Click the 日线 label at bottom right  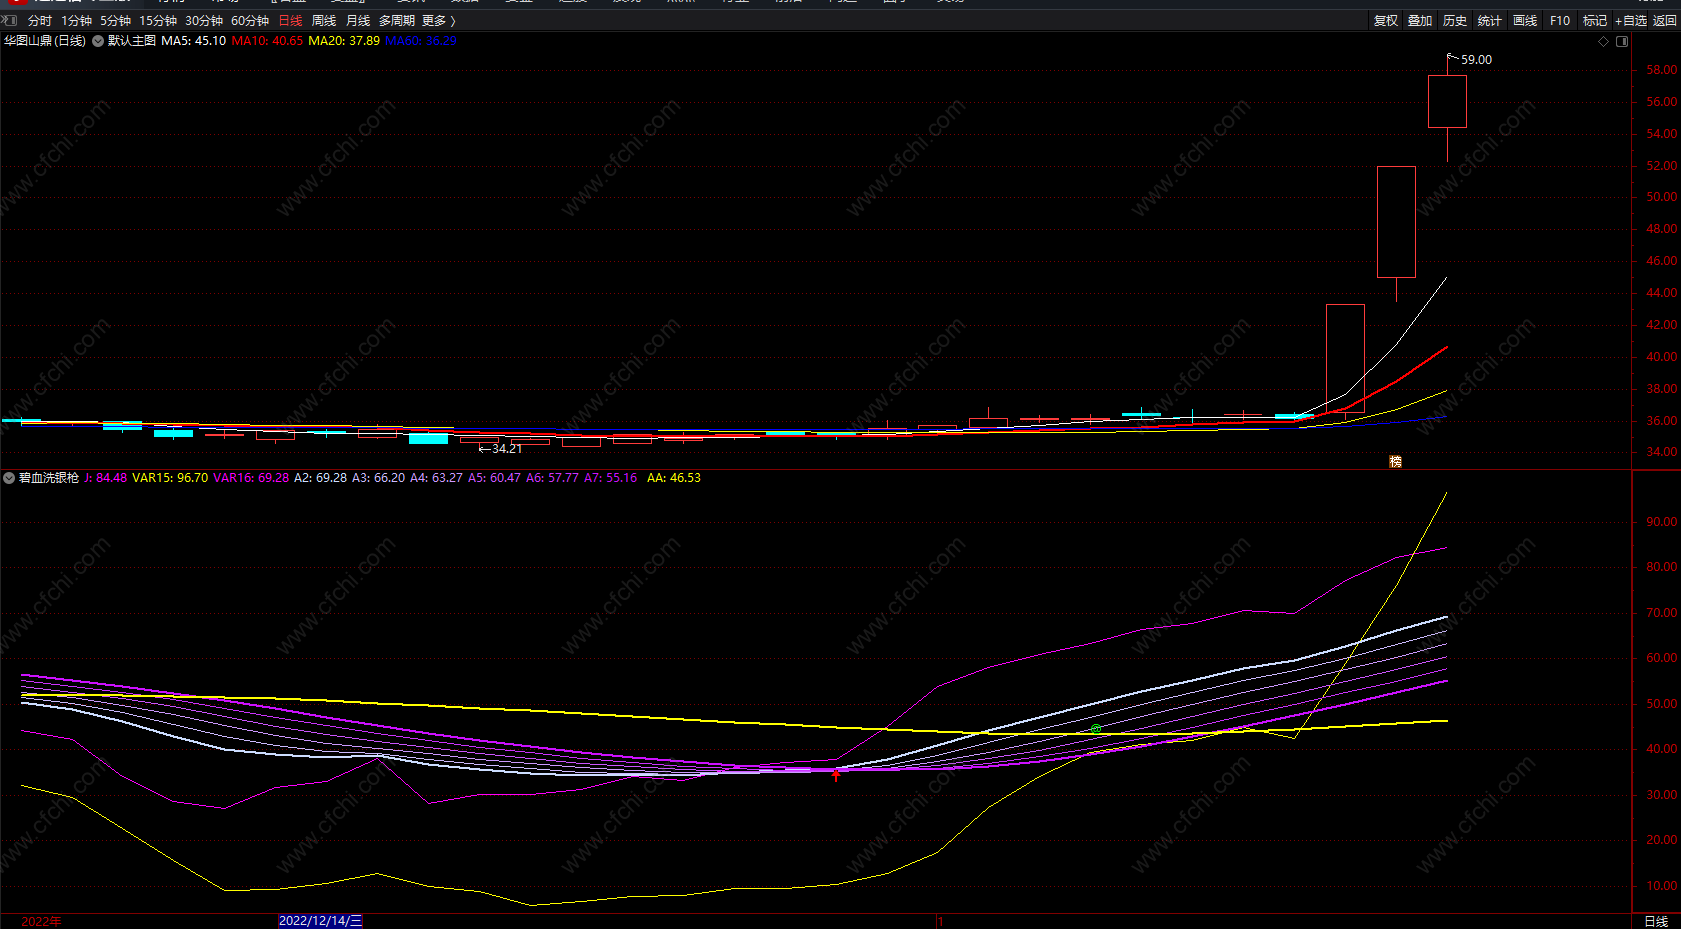click(1656, 921)
